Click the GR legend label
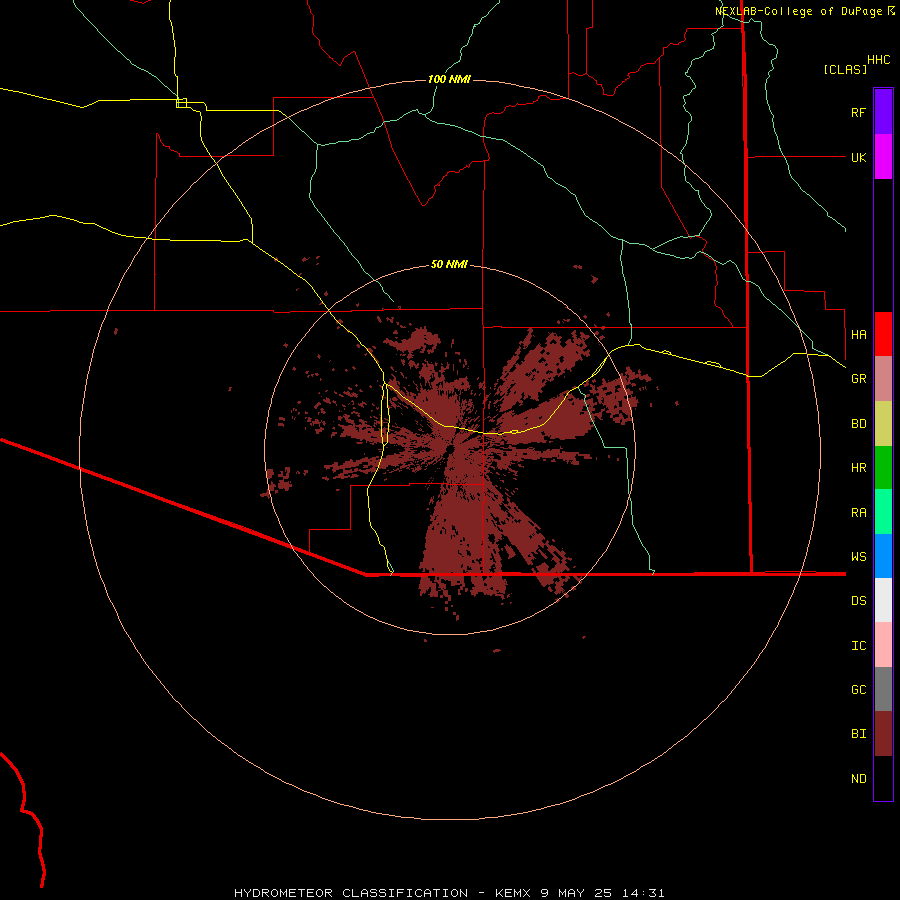This screenshot has width=900, height=900. tap(858, 379)
